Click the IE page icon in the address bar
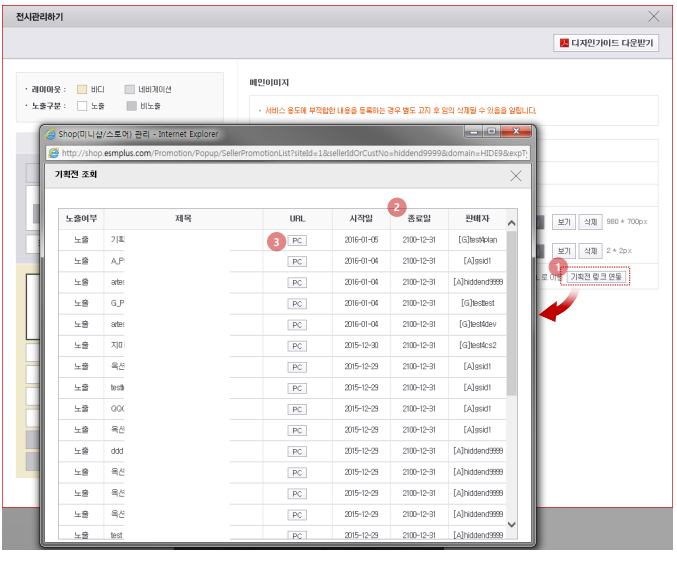Screen dimensions: 677x580 [54, 153]
